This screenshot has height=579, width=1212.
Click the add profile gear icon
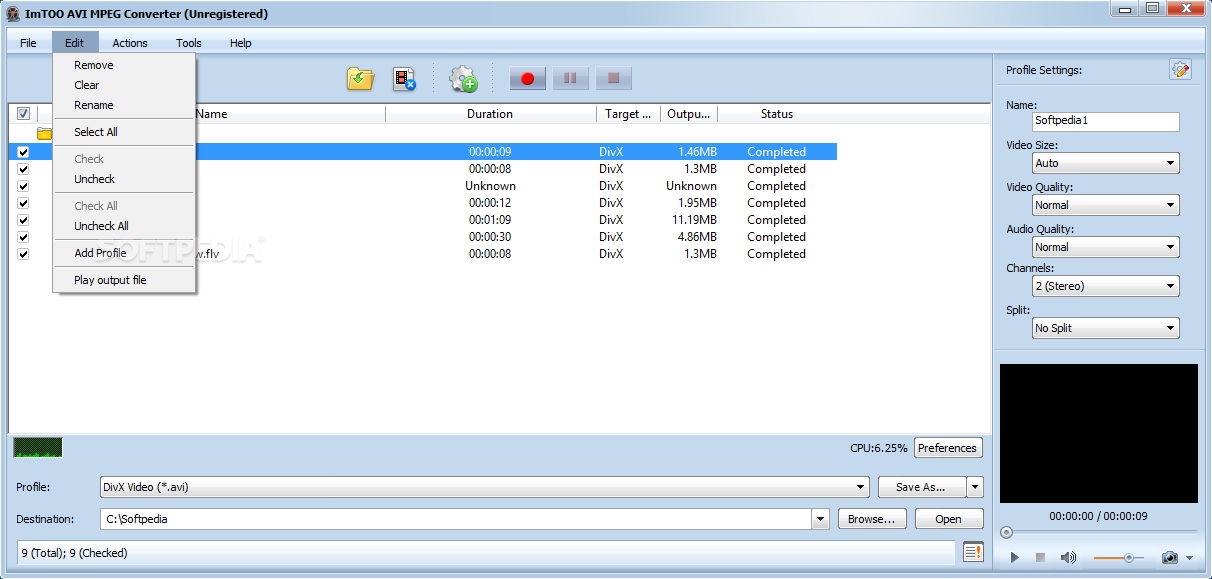click(463, 79)
